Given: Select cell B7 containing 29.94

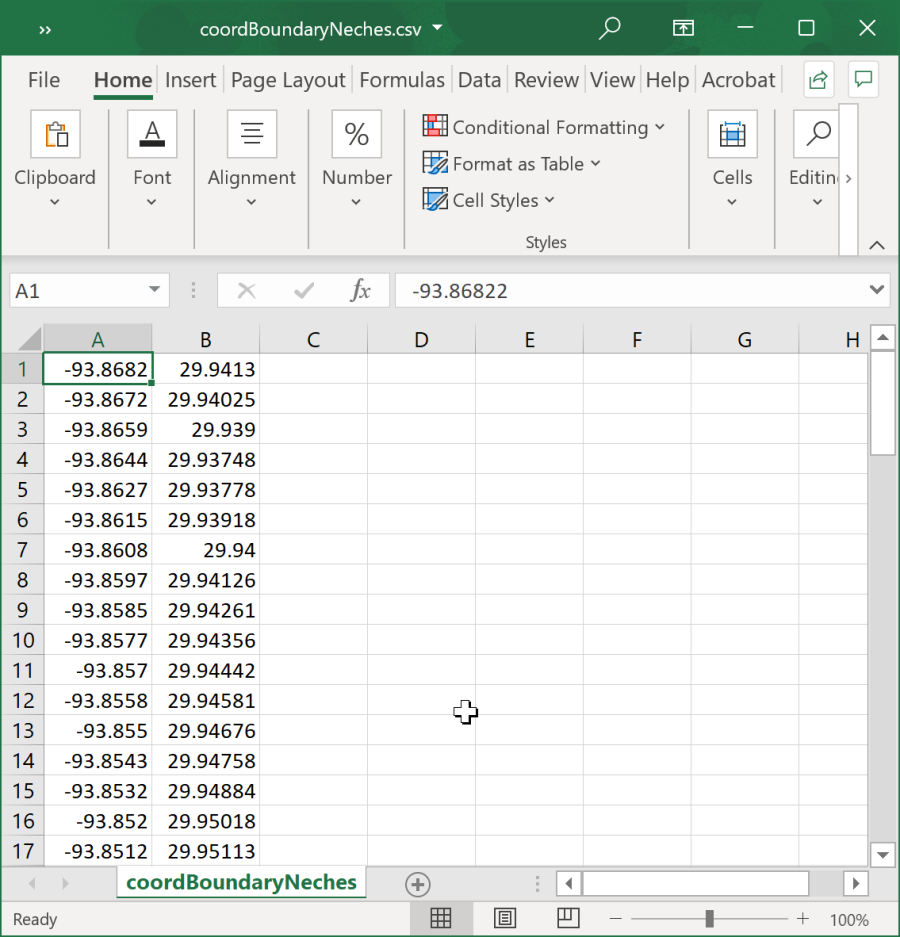Looking at the screenshot, I should tap(206, 550).
